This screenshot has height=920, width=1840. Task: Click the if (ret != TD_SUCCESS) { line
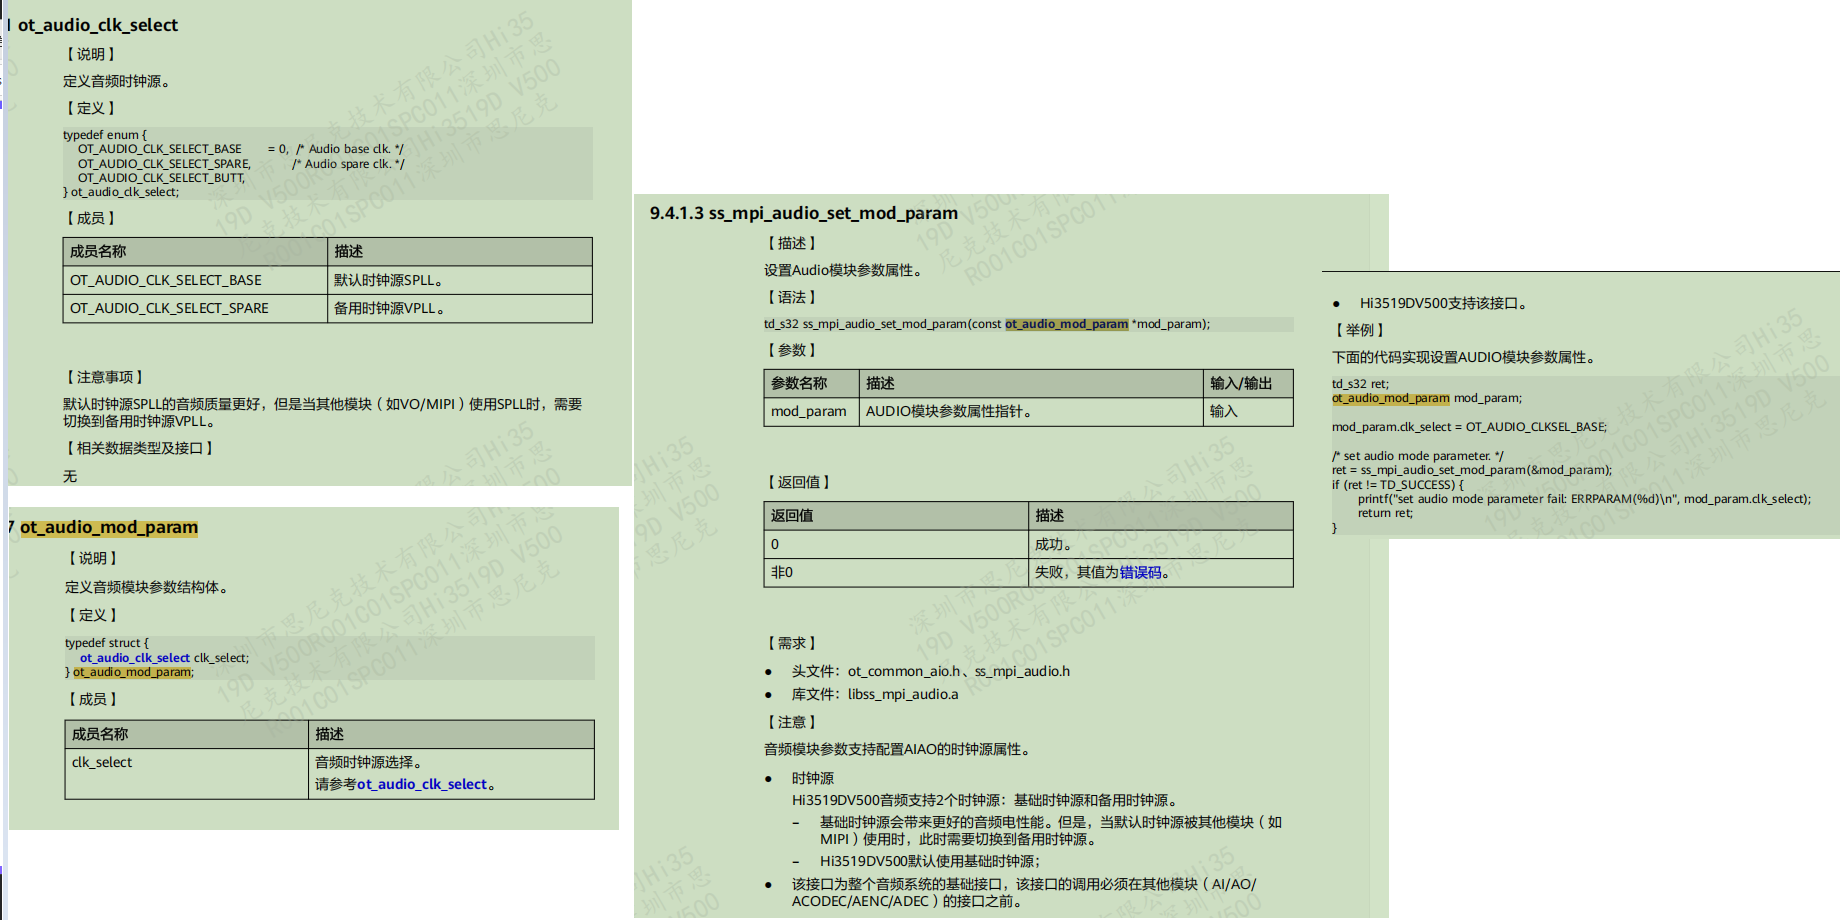(1398, 485)
